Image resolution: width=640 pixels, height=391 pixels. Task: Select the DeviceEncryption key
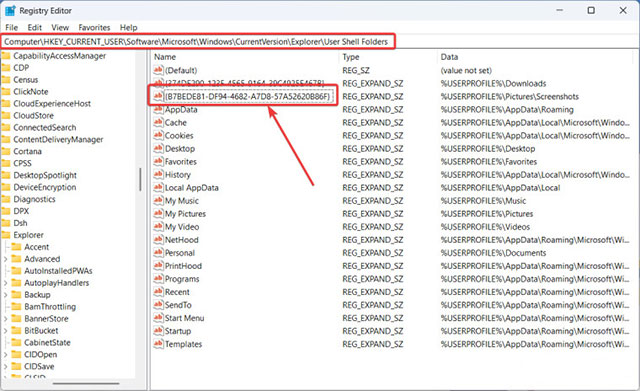click(x=44, y=187)
